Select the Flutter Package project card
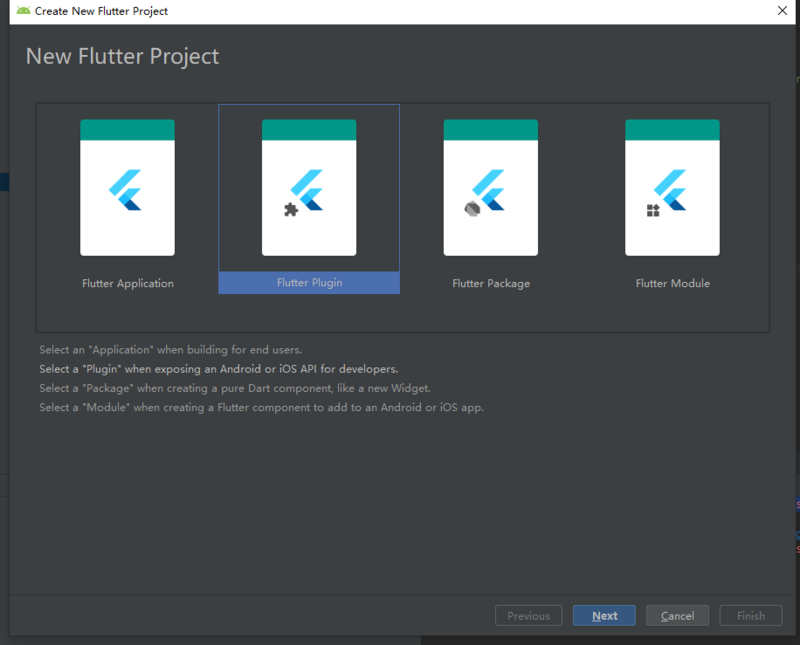This screenshot has height=645, width=800. pos(490,188)
